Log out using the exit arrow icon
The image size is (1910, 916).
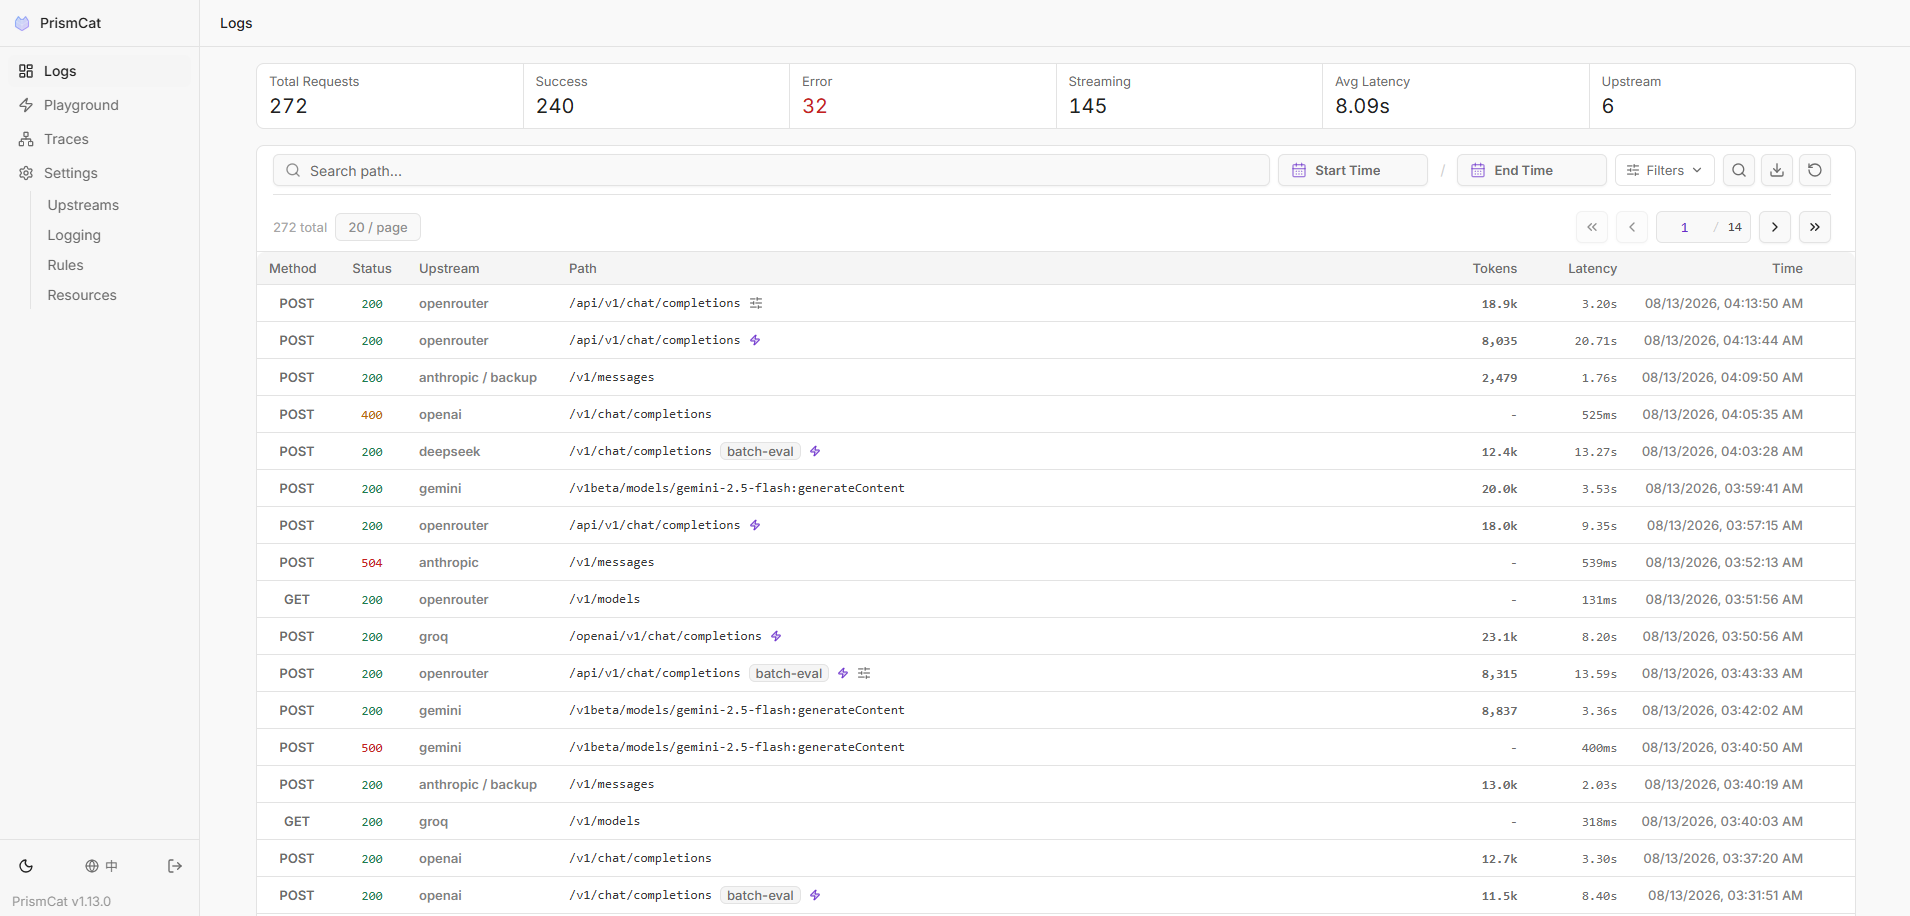pos(175,866)
